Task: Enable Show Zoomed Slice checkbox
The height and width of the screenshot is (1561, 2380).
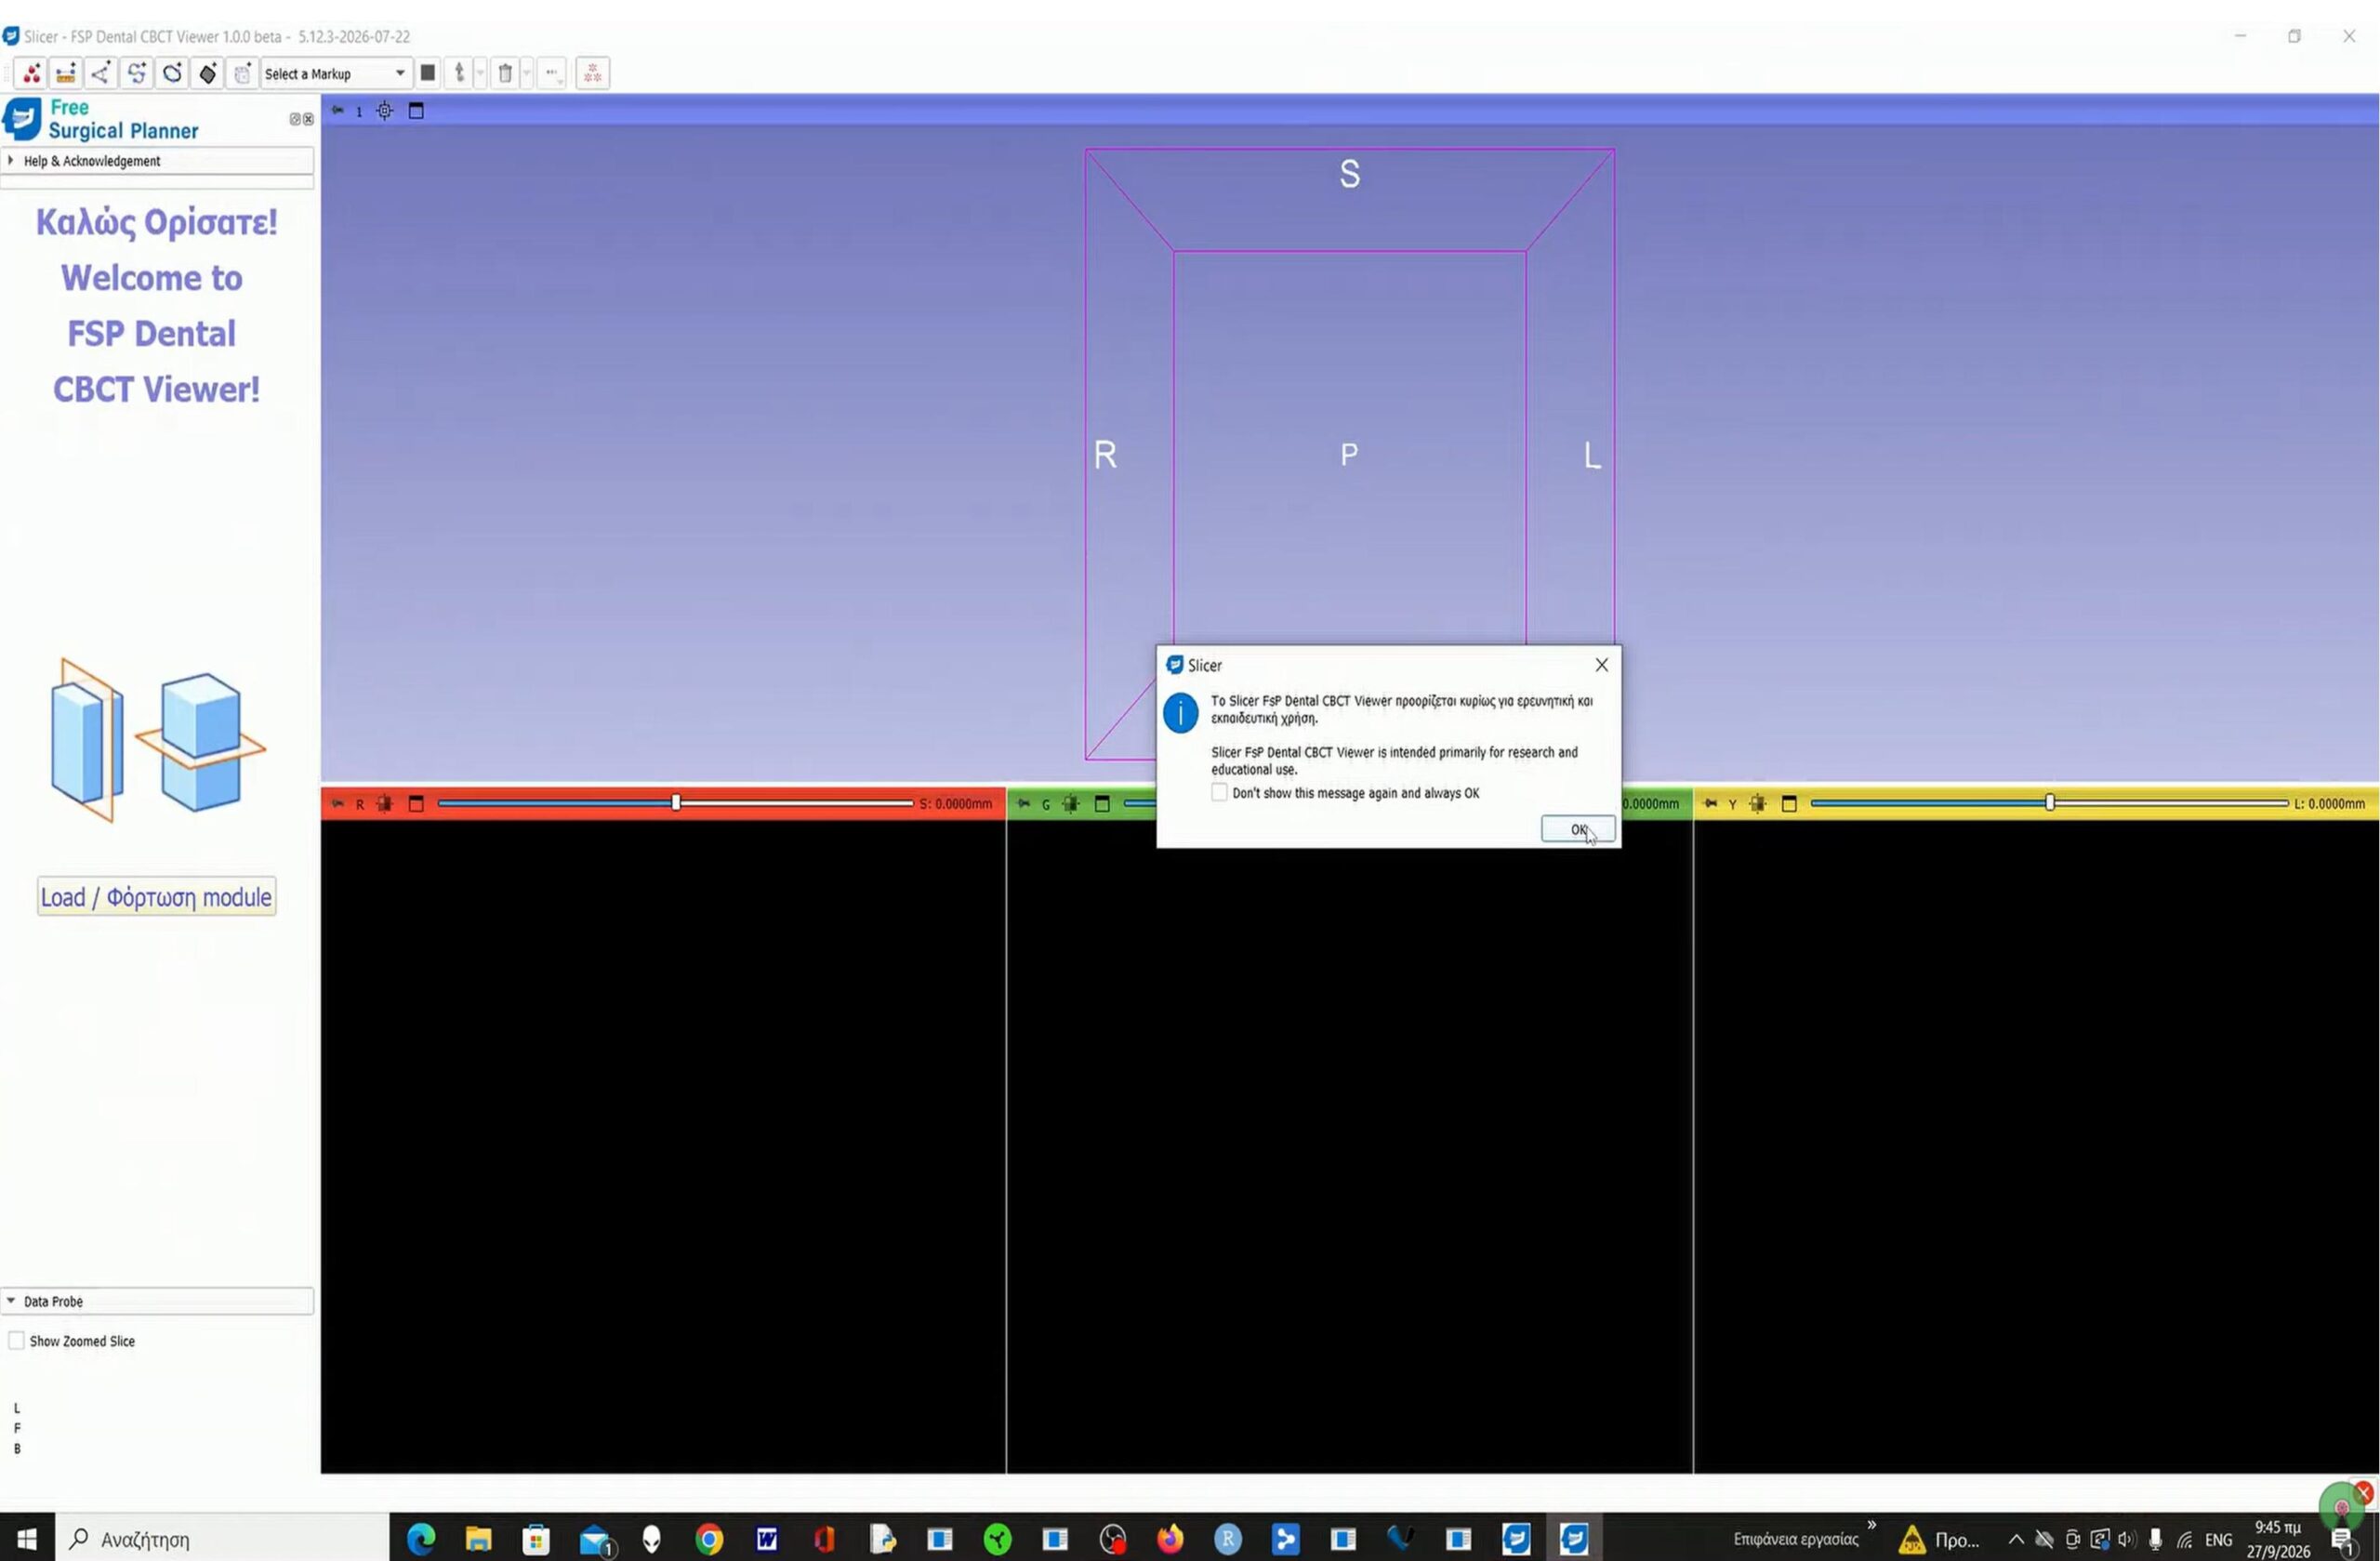Action: pos(16,1341)
